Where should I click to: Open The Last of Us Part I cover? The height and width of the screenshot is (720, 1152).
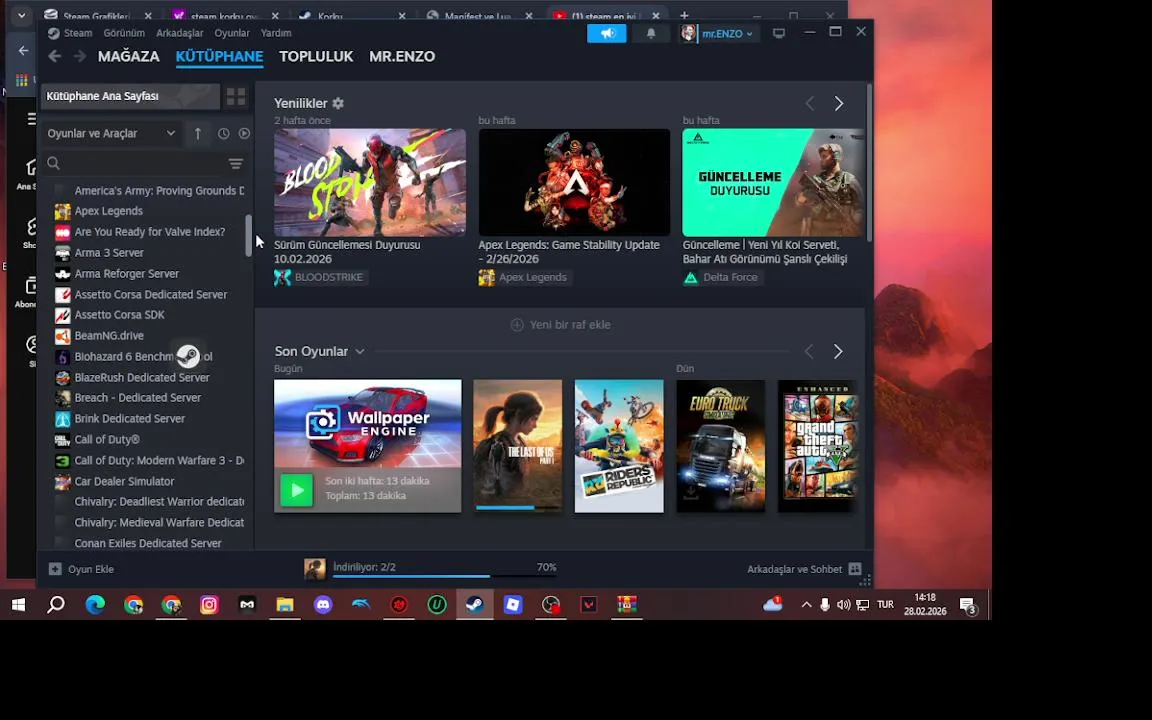(518, 445)
